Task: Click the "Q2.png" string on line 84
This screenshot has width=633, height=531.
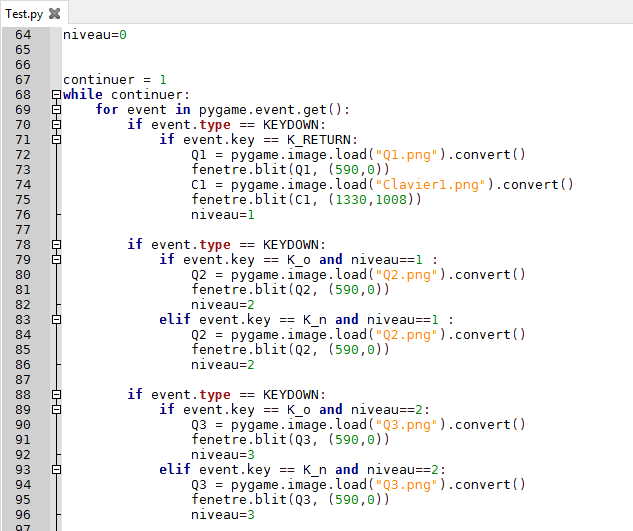Action: pos(406,335)
